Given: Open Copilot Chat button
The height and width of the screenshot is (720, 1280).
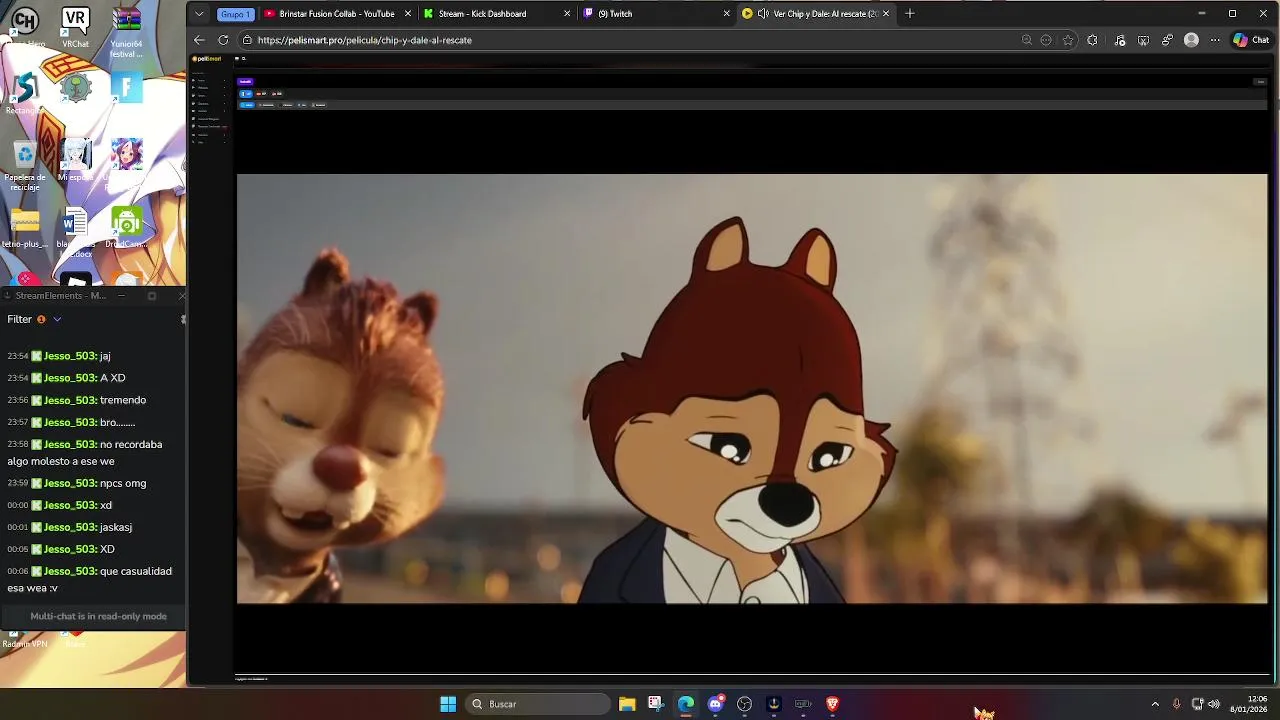Looking at the screenshot, I should [1252, 40].
